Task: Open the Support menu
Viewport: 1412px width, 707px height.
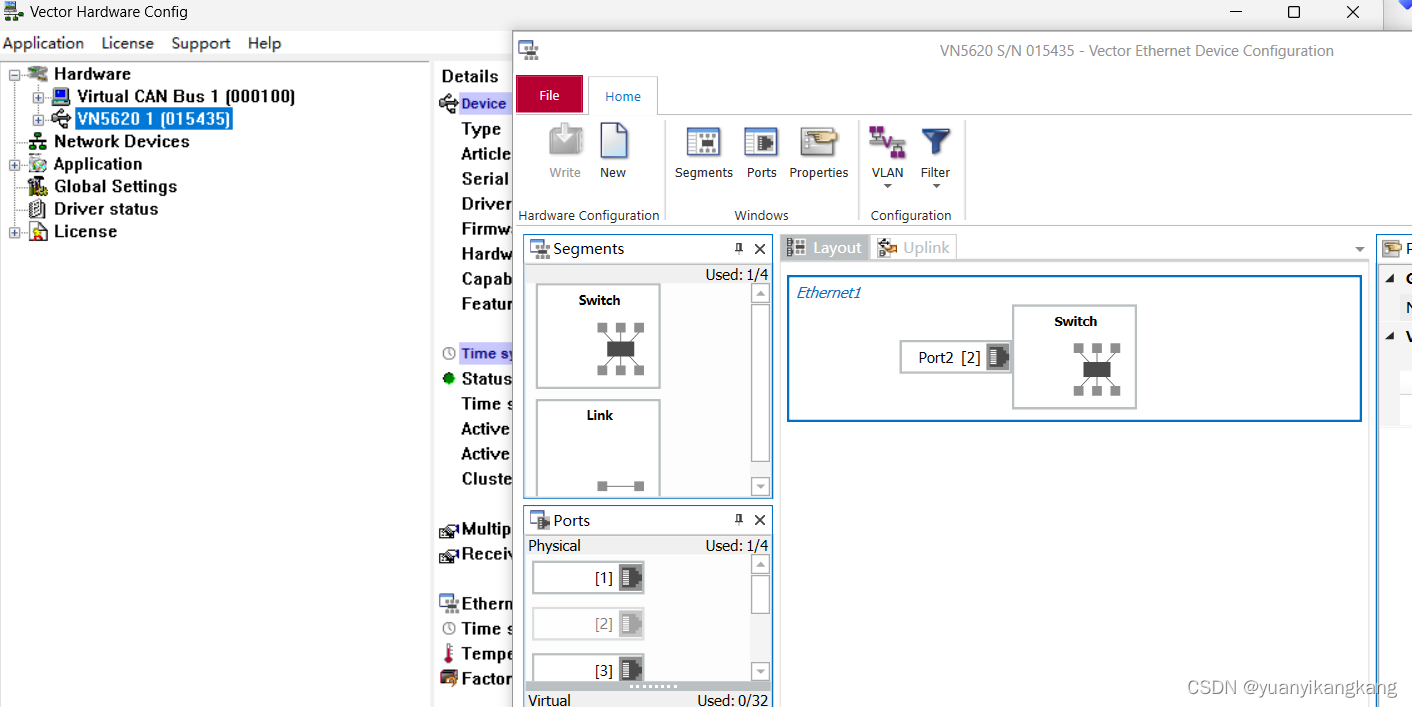Action: pyautogui.click(x=200, y=43)
